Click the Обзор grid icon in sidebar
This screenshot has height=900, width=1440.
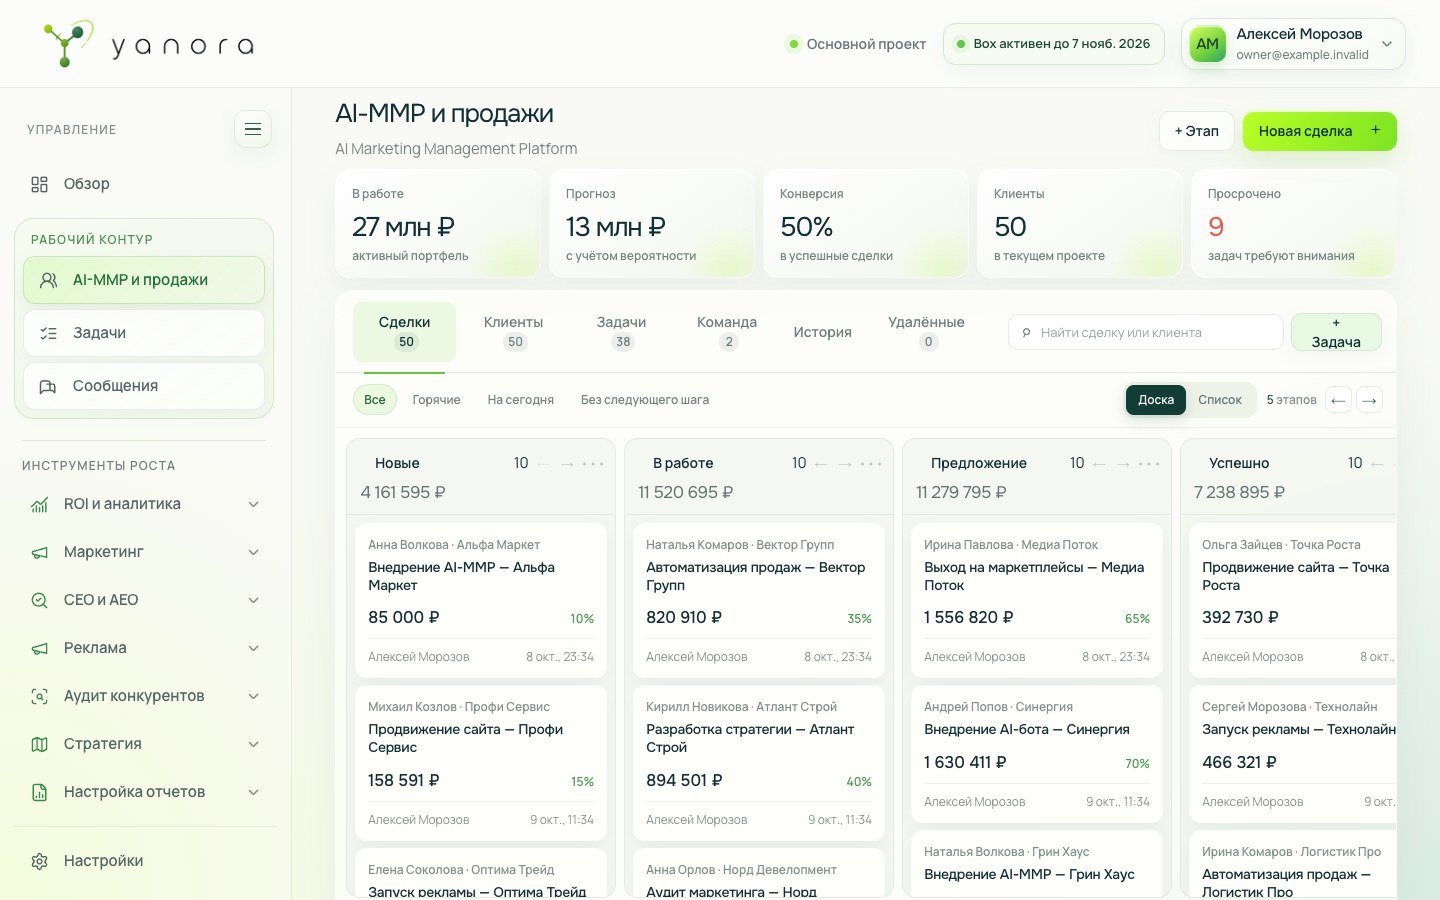click(x=40, y=184)
